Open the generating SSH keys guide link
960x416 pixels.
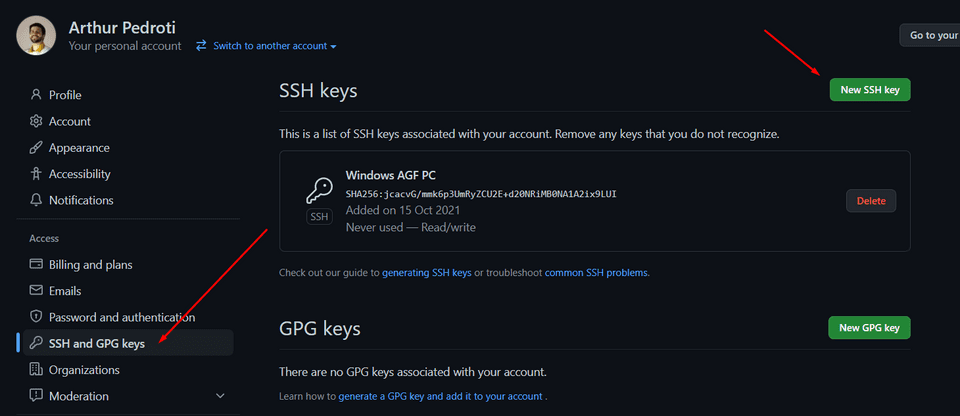(x=427, y=272)
